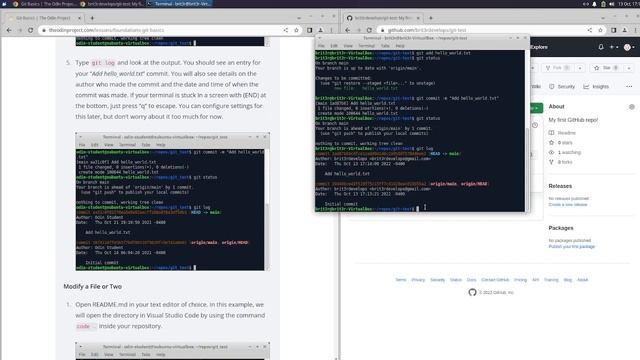
Task: Open the Training footer link
Action: pos(551,280)
